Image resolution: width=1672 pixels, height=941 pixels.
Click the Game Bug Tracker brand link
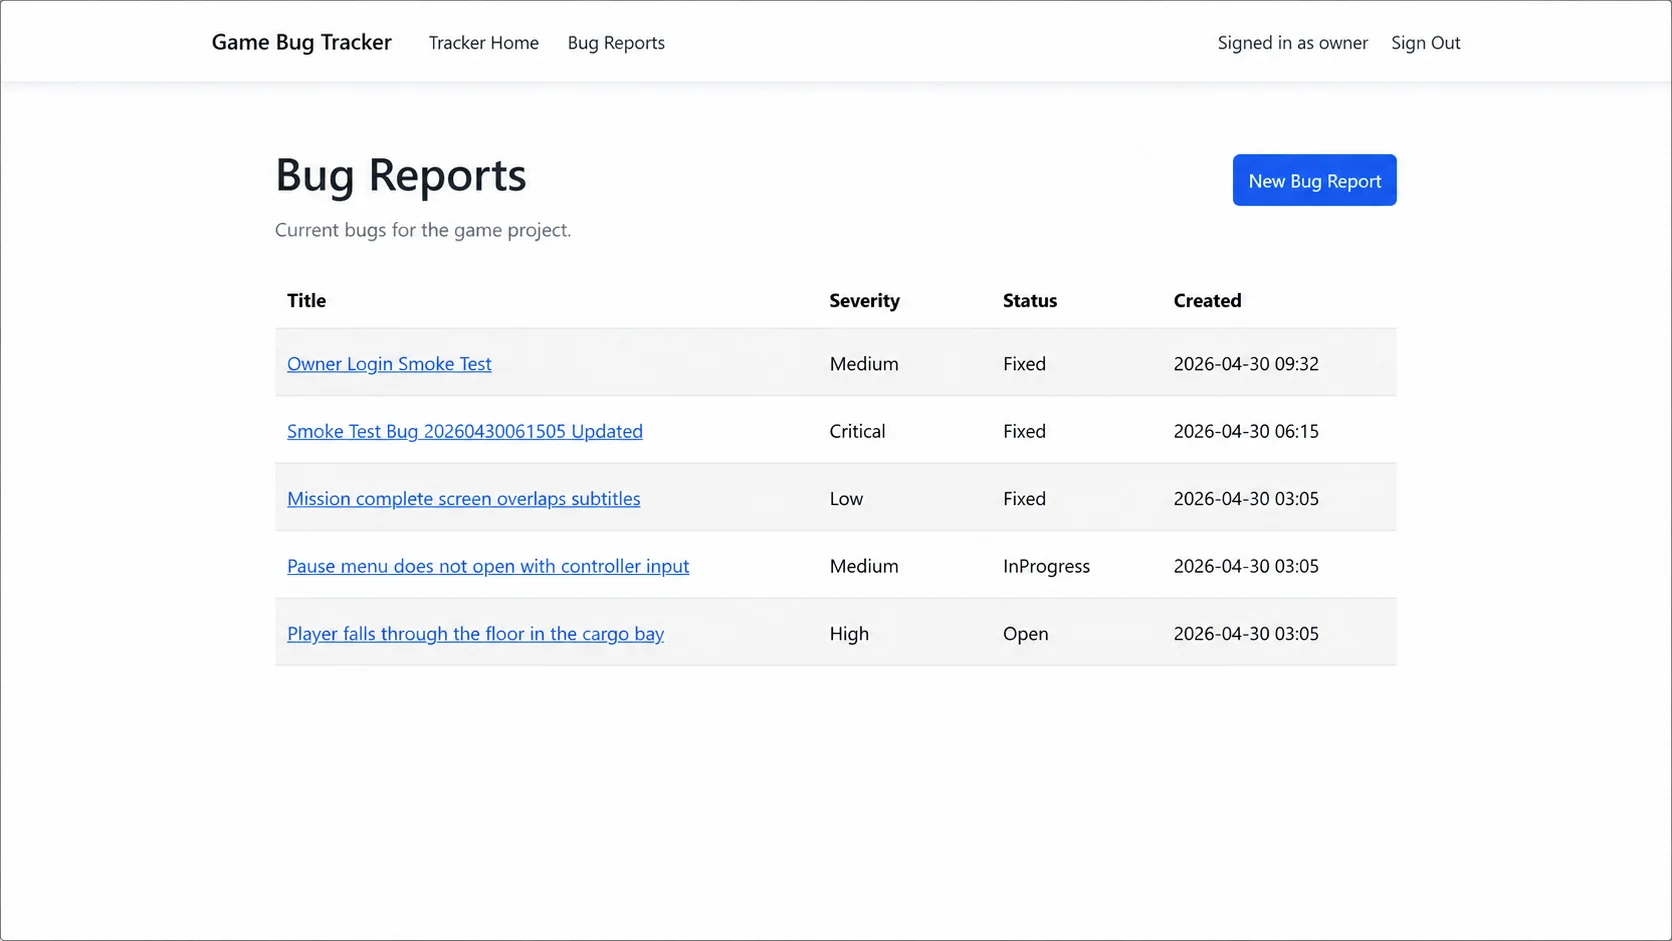pos(301,42)
